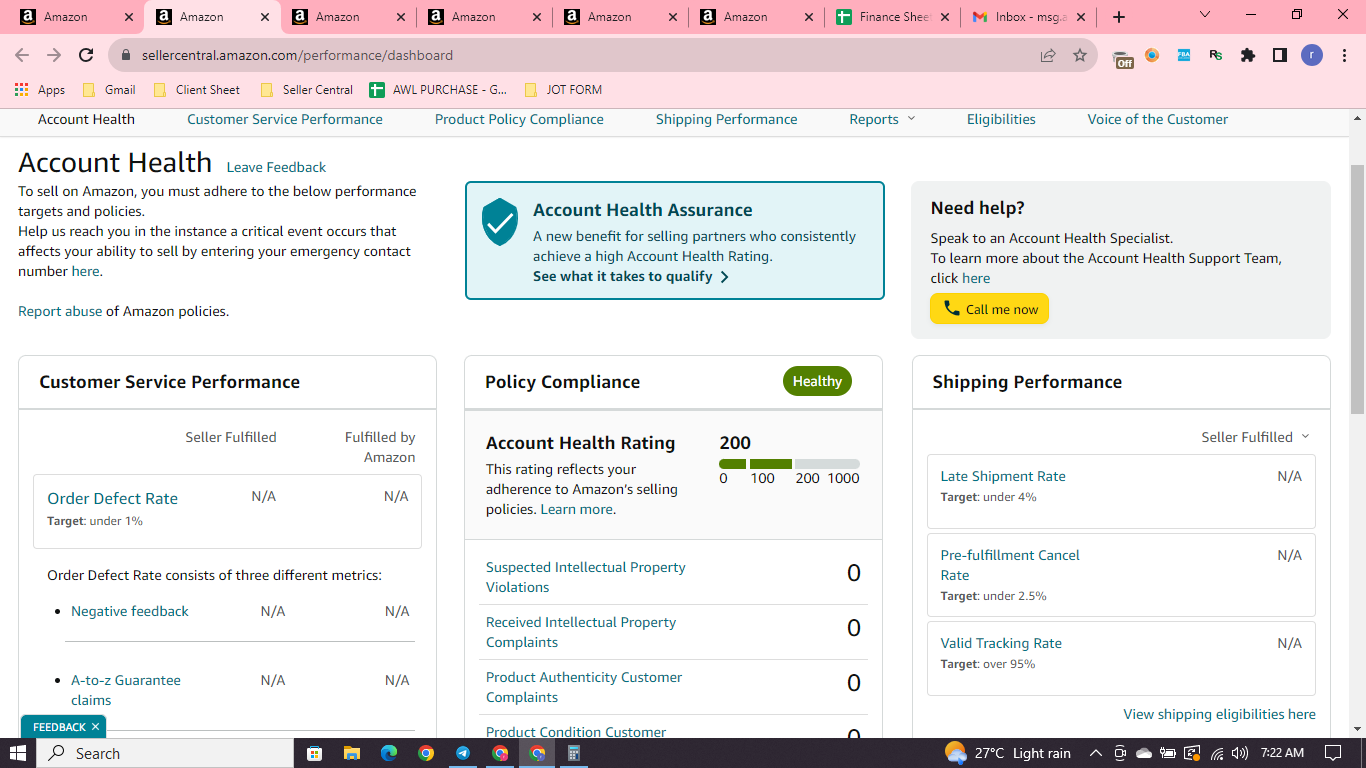The image size is (1366, 768).
Task: Open the Windows Start menu
Action: click(x=18, y=753)
